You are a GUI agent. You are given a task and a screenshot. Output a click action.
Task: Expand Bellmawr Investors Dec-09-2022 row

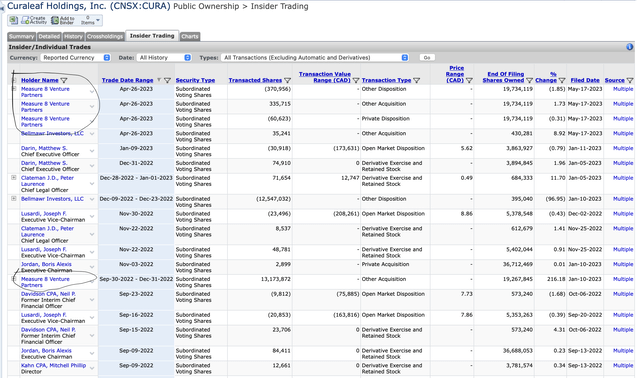(13, 198)
